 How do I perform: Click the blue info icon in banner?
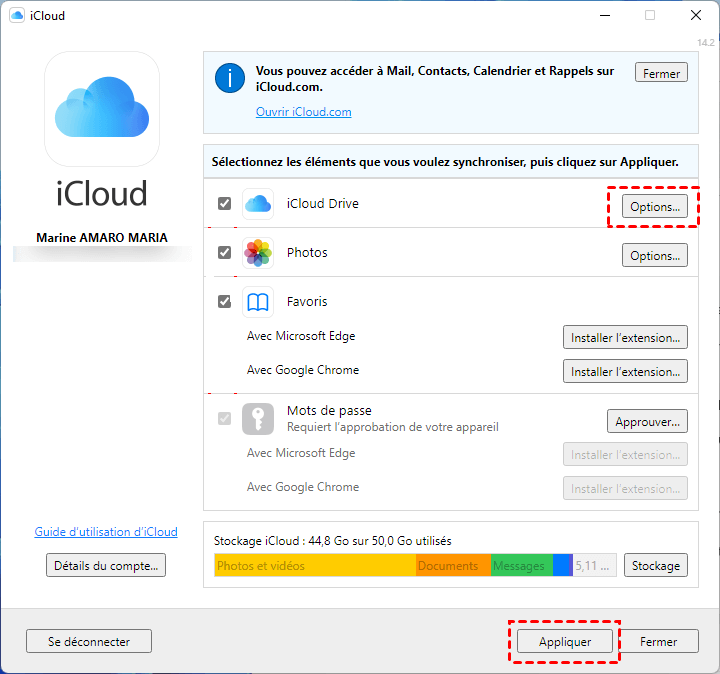(x=230, y=78)
